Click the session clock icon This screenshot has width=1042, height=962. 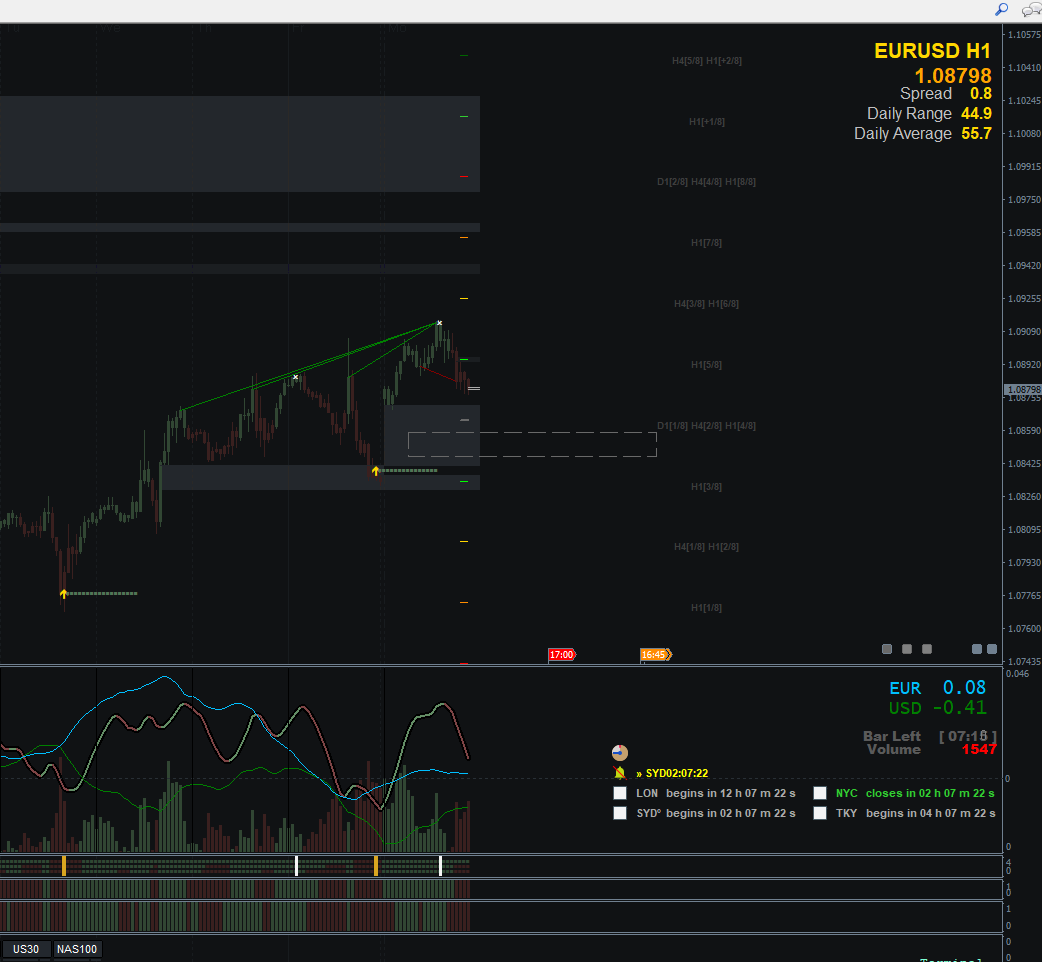coord(619,753)
